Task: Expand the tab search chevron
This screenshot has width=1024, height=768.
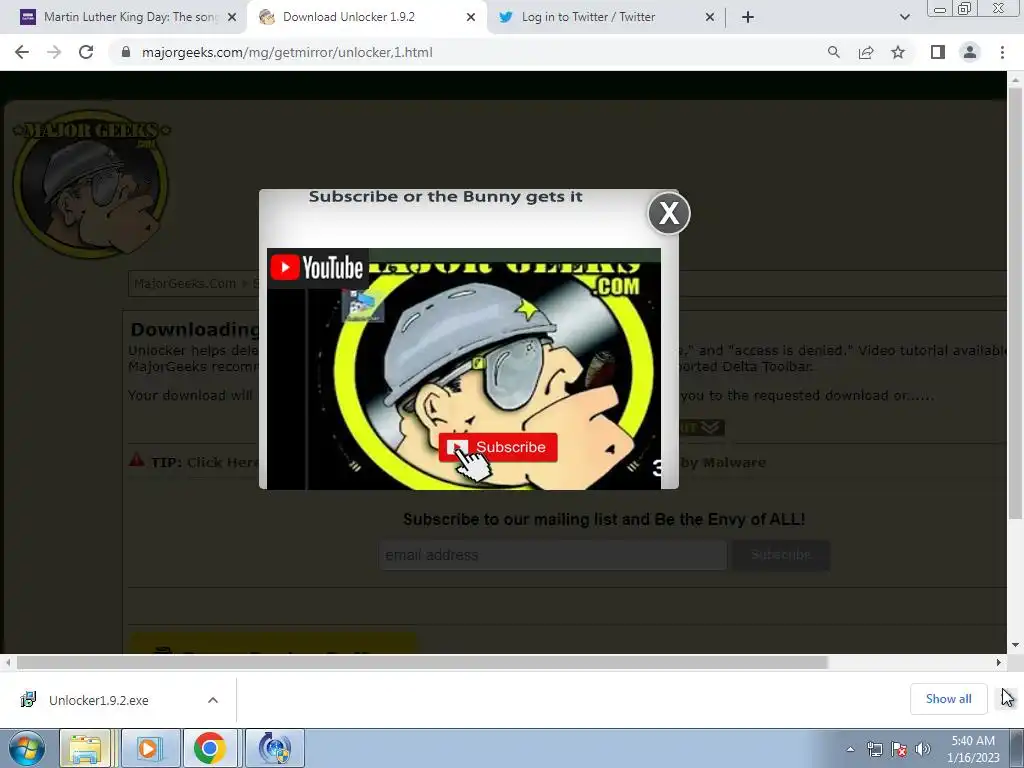Action: coord(904,17)
